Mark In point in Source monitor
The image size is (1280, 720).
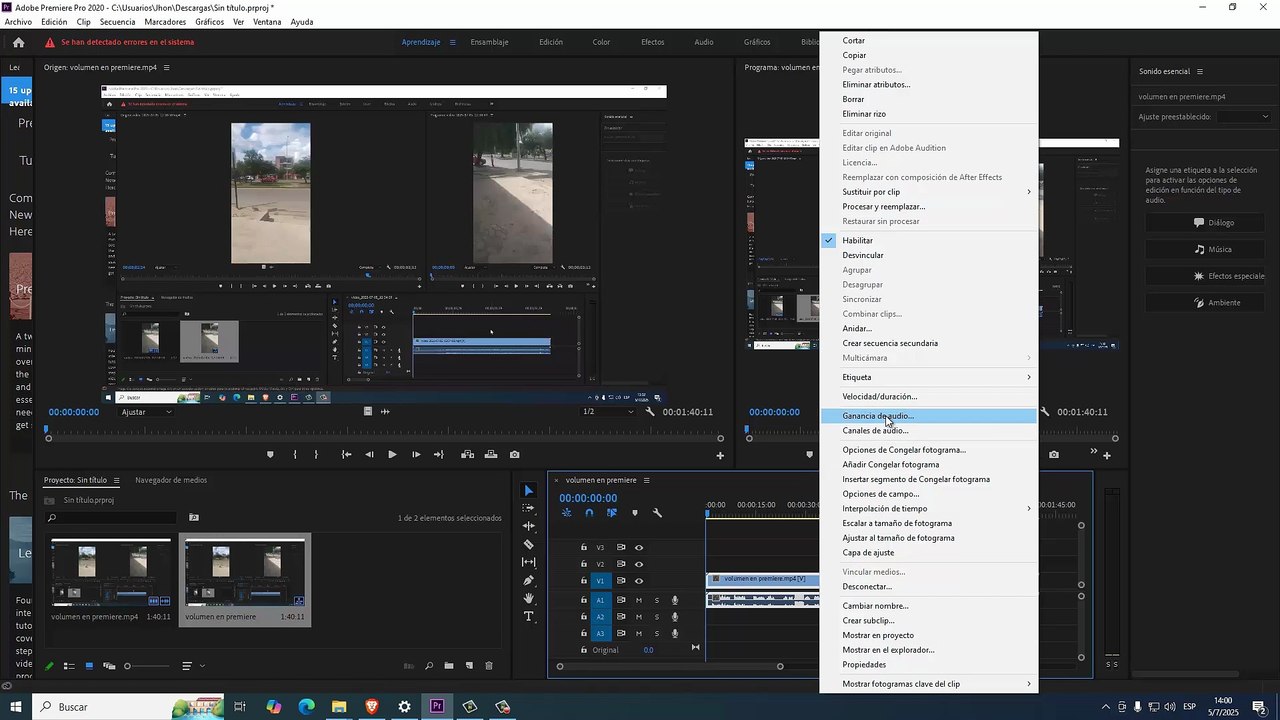pos(295,455)
